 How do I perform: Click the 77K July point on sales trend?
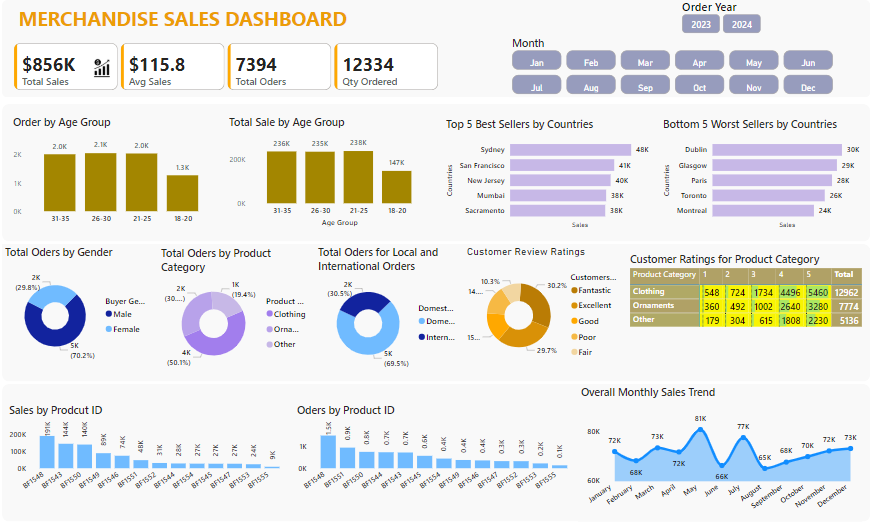pos(743,438)
